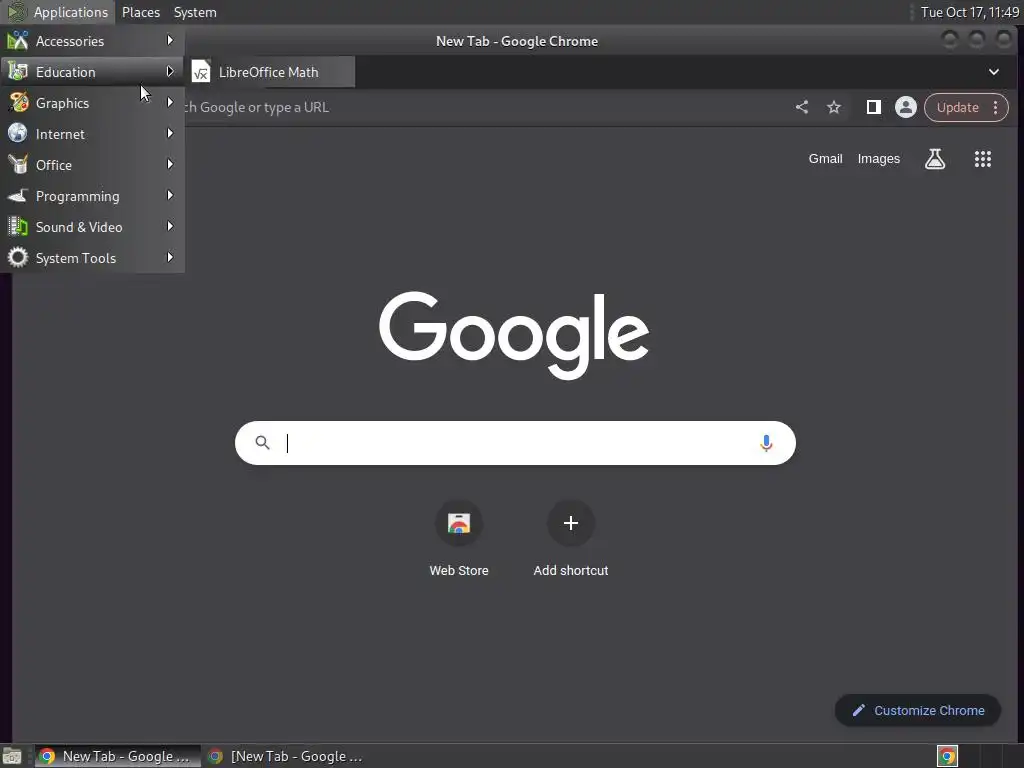Open Gmail link

tap(825, 159)
